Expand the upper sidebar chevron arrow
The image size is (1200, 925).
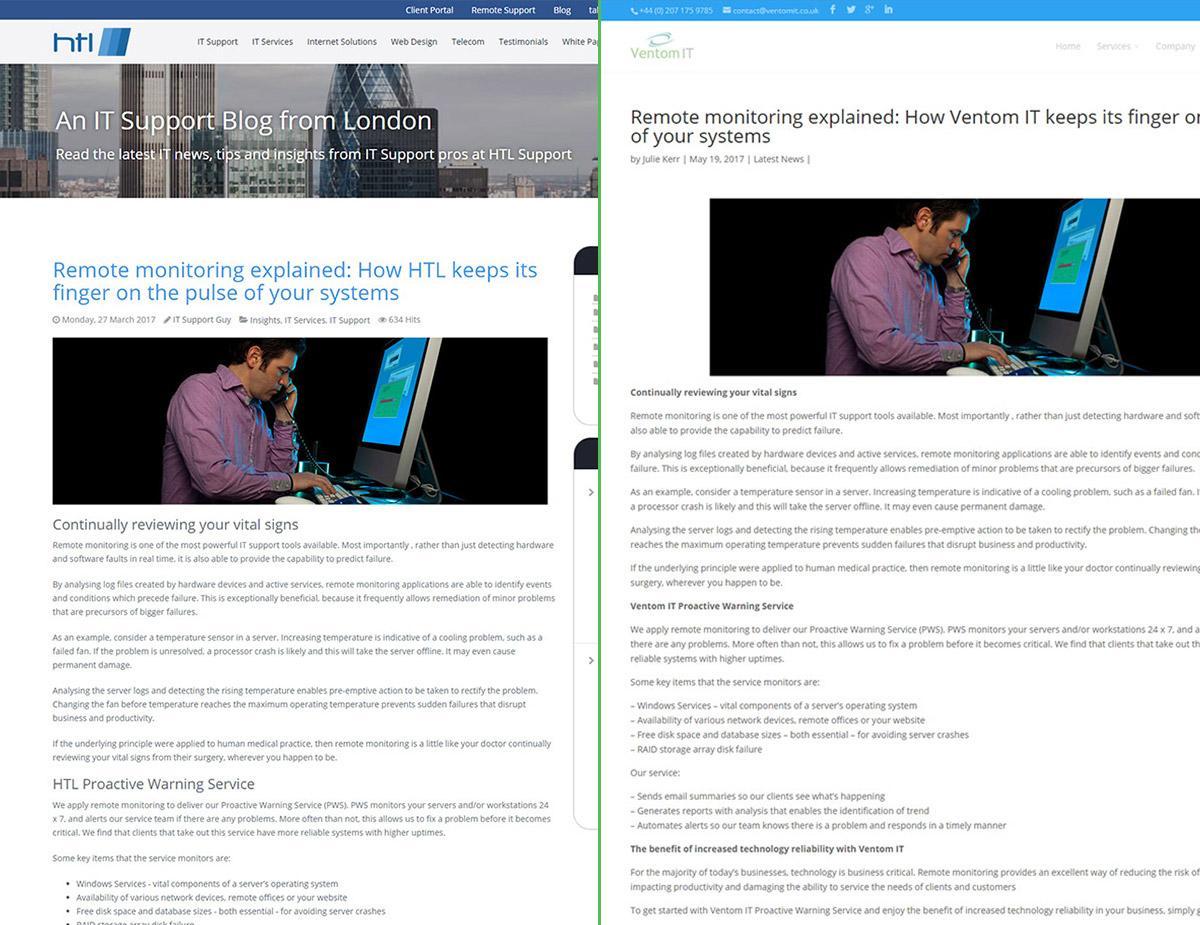coord(591,492)
